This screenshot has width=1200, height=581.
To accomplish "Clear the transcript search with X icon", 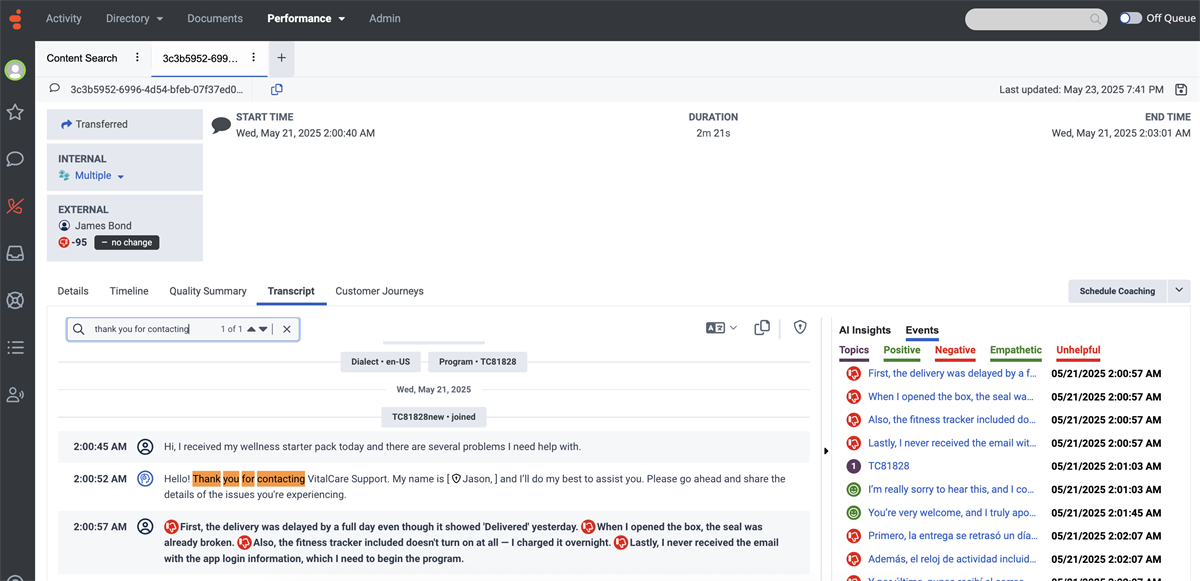I will pyautogui.click(x=287, y=329).
